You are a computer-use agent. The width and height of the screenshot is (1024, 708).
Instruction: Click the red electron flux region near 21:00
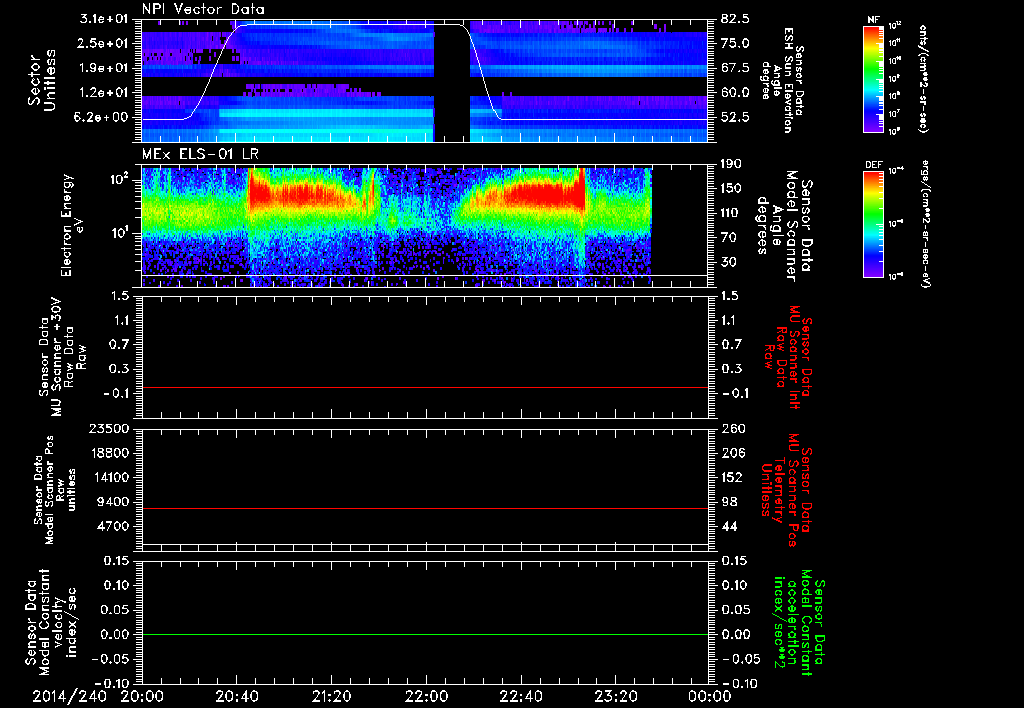(x=304, y=195)
